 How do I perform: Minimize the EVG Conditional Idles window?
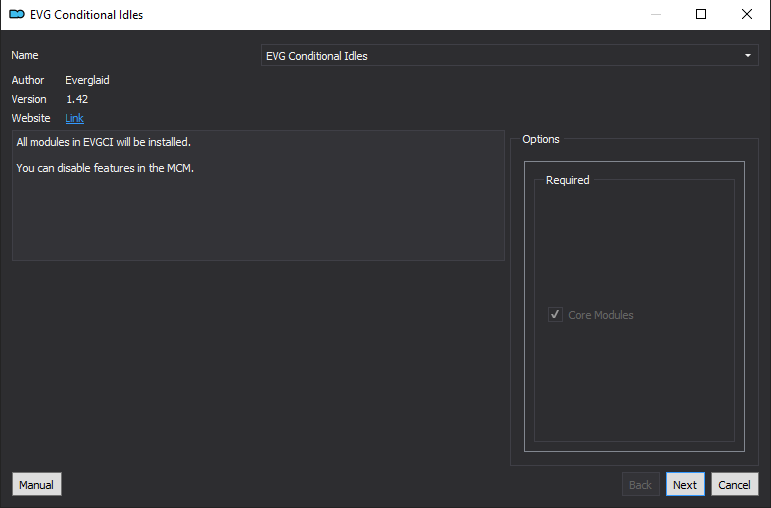655,14
